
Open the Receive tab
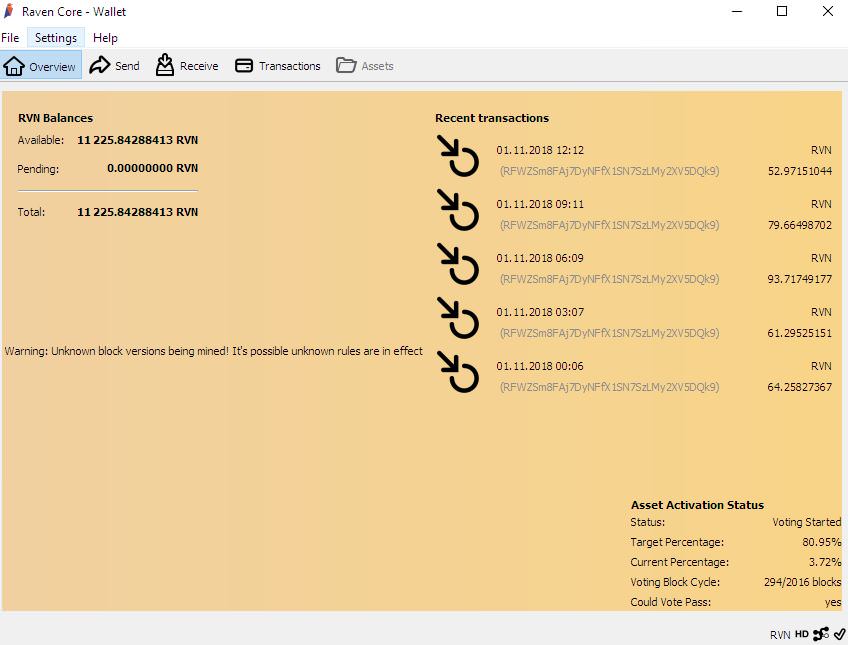pos(187,66)
